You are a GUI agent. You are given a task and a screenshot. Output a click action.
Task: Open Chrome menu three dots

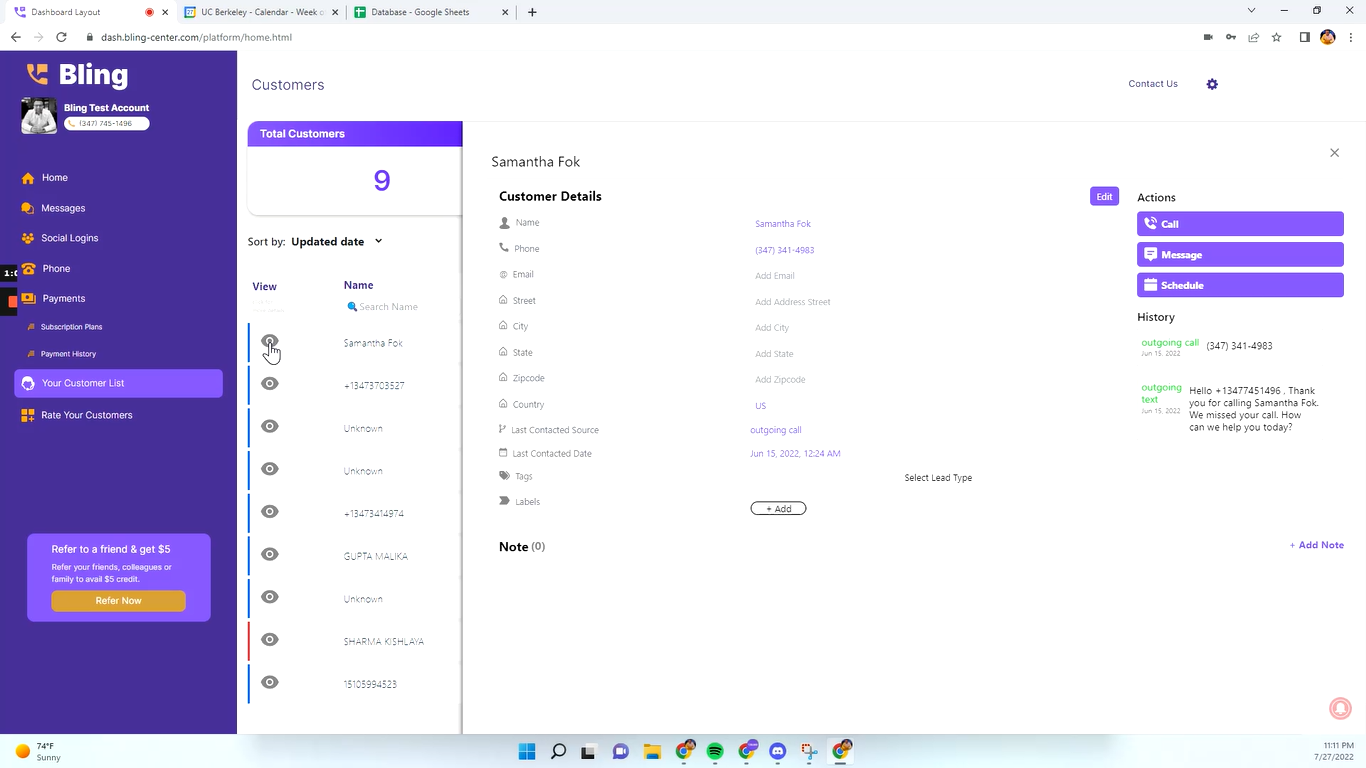click(1351, 37)
